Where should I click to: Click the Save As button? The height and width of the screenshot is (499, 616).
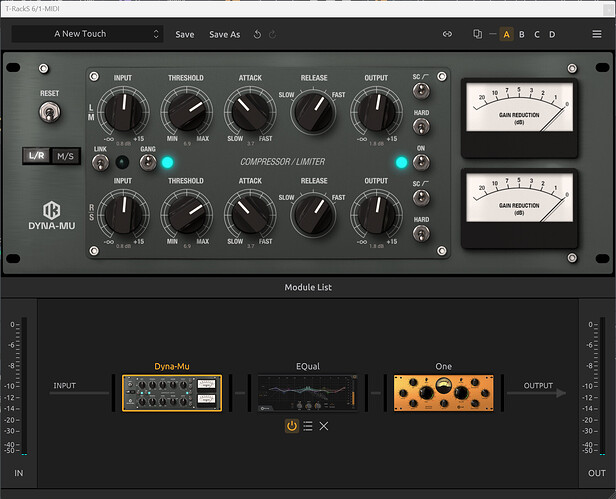click(x=224, y=35)
